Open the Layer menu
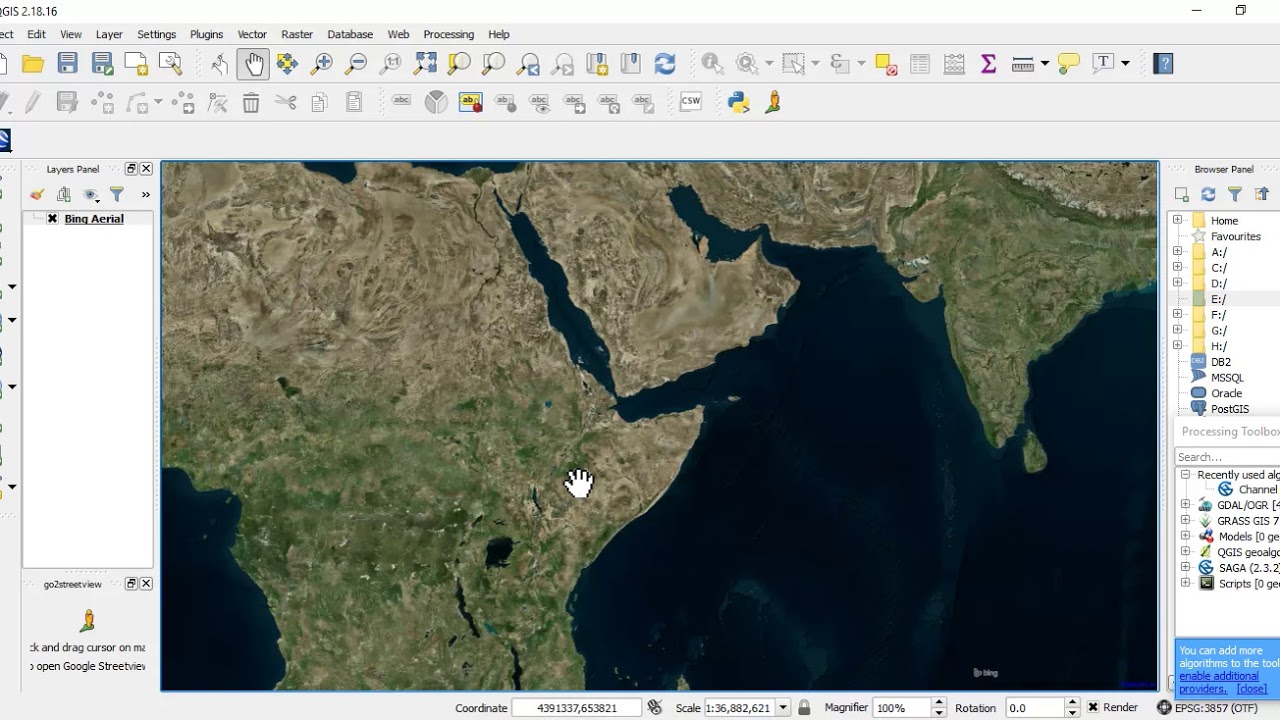Viewport: 1280px width, 720px height. point(109,34)
